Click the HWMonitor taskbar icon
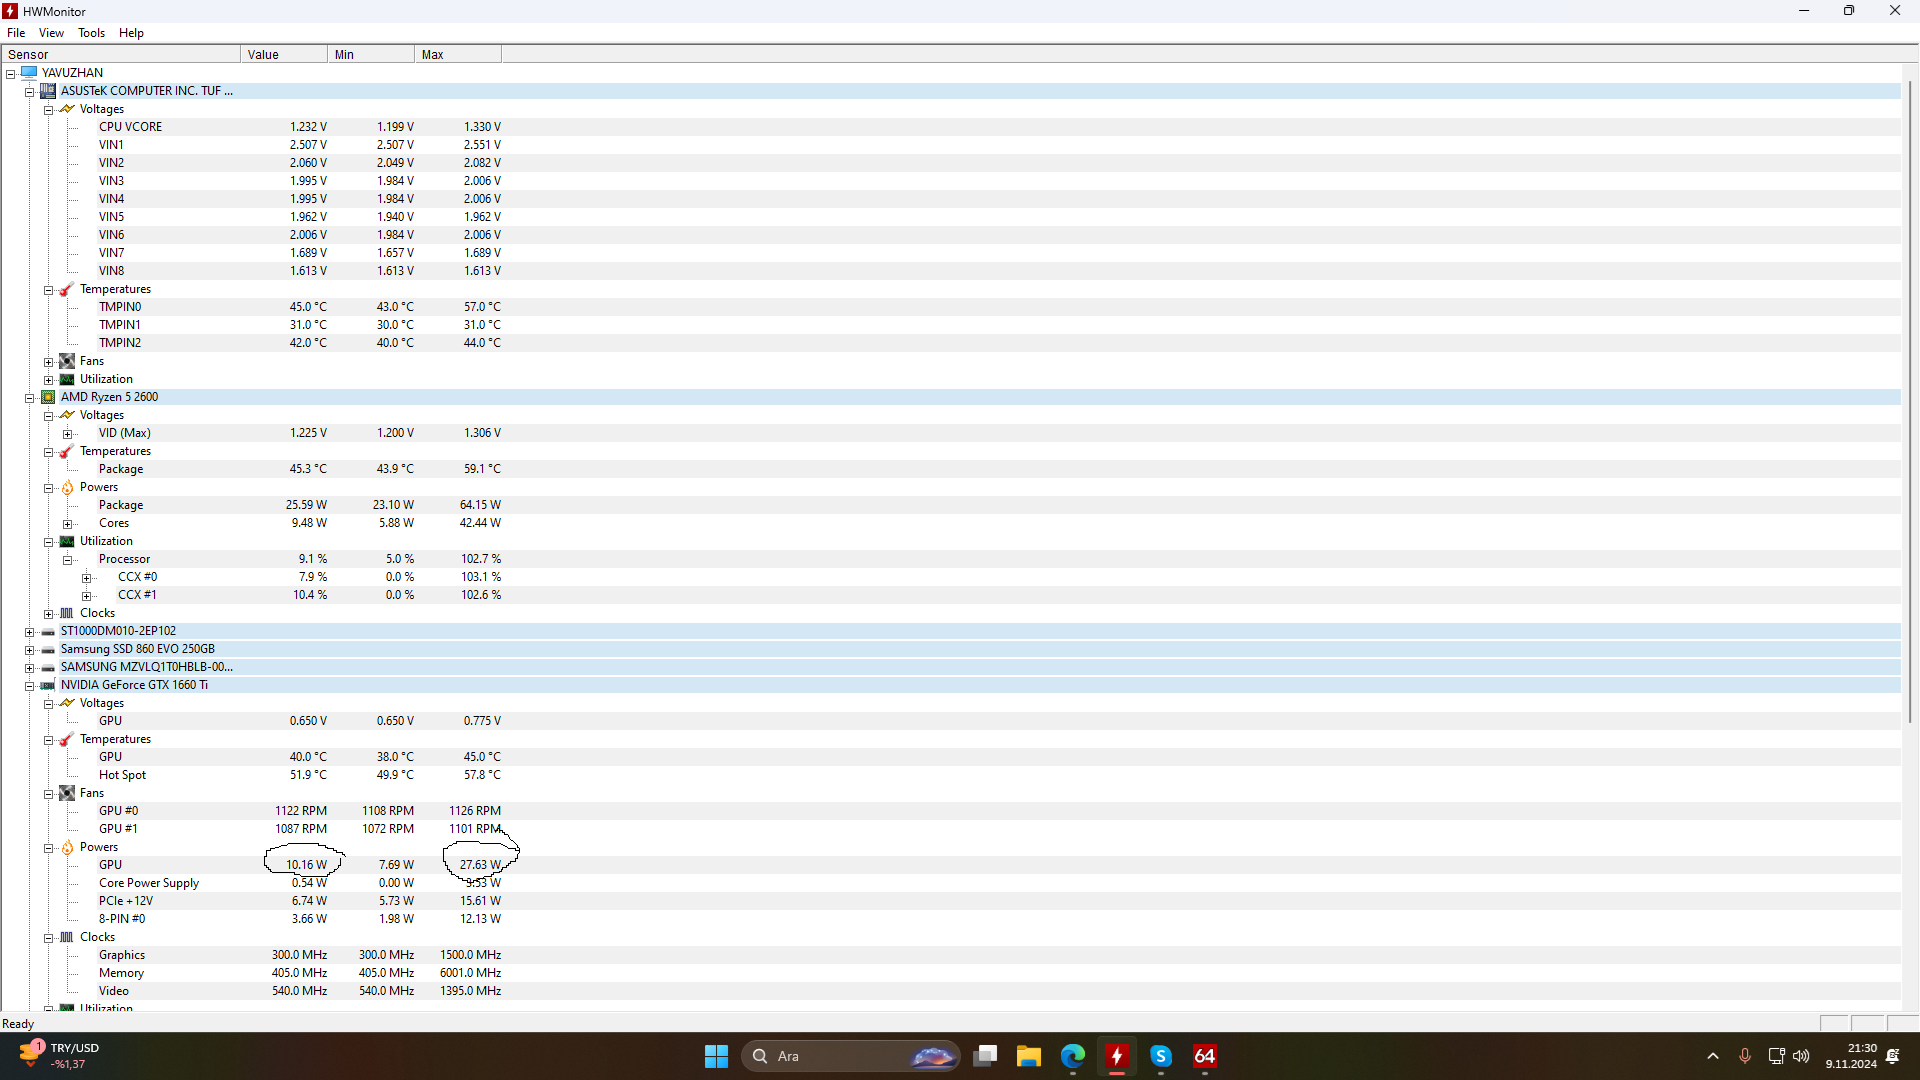The width and height of the screenshot is (1920, 1080). [1117, 1056]
